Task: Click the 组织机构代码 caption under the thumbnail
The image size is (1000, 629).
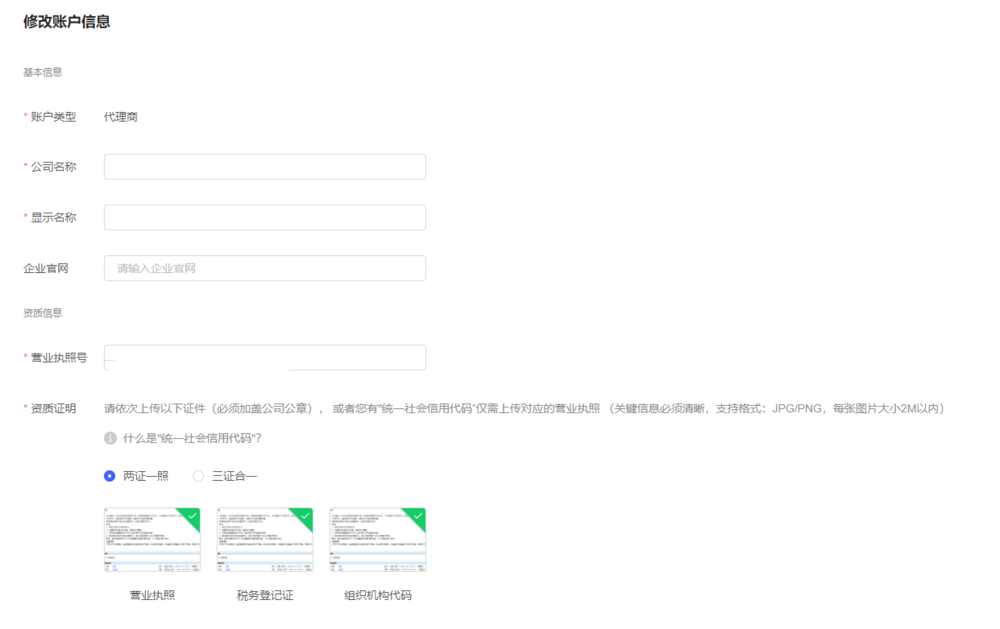Action: point(378,595)
